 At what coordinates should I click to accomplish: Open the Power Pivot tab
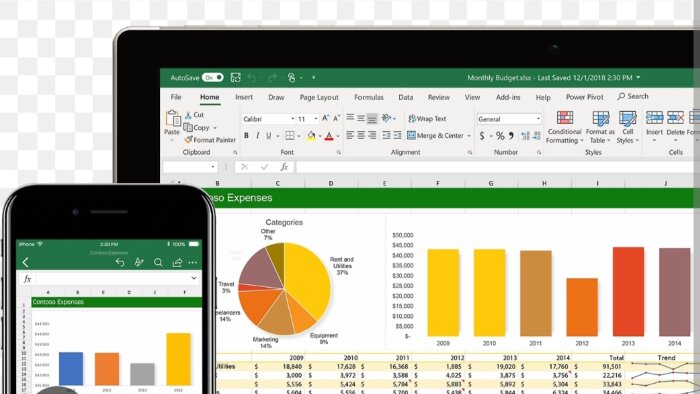tap(584, 97)
